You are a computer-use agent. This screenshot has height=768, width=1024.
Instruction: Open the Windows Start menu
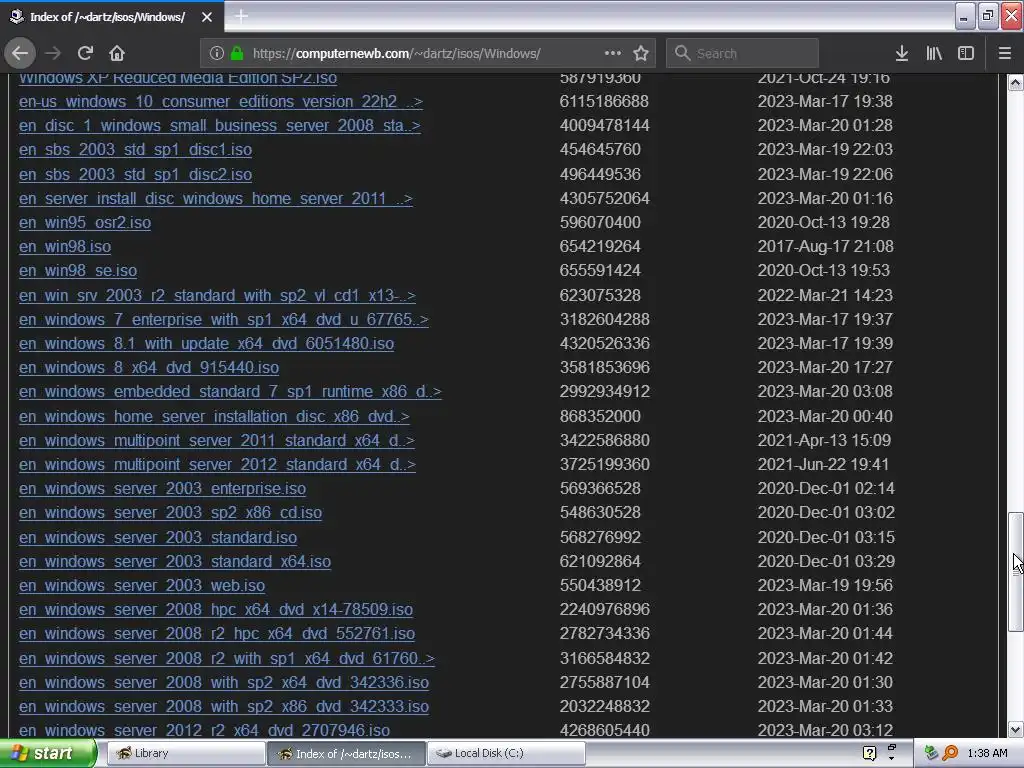tap(47, 753)
